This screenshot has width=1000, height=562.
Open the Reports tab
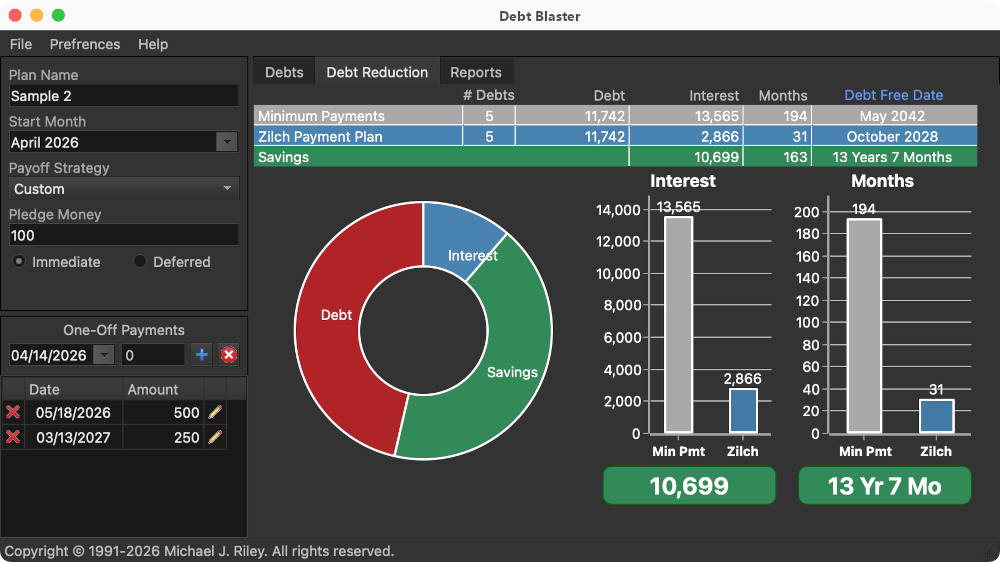click(475, 72)
